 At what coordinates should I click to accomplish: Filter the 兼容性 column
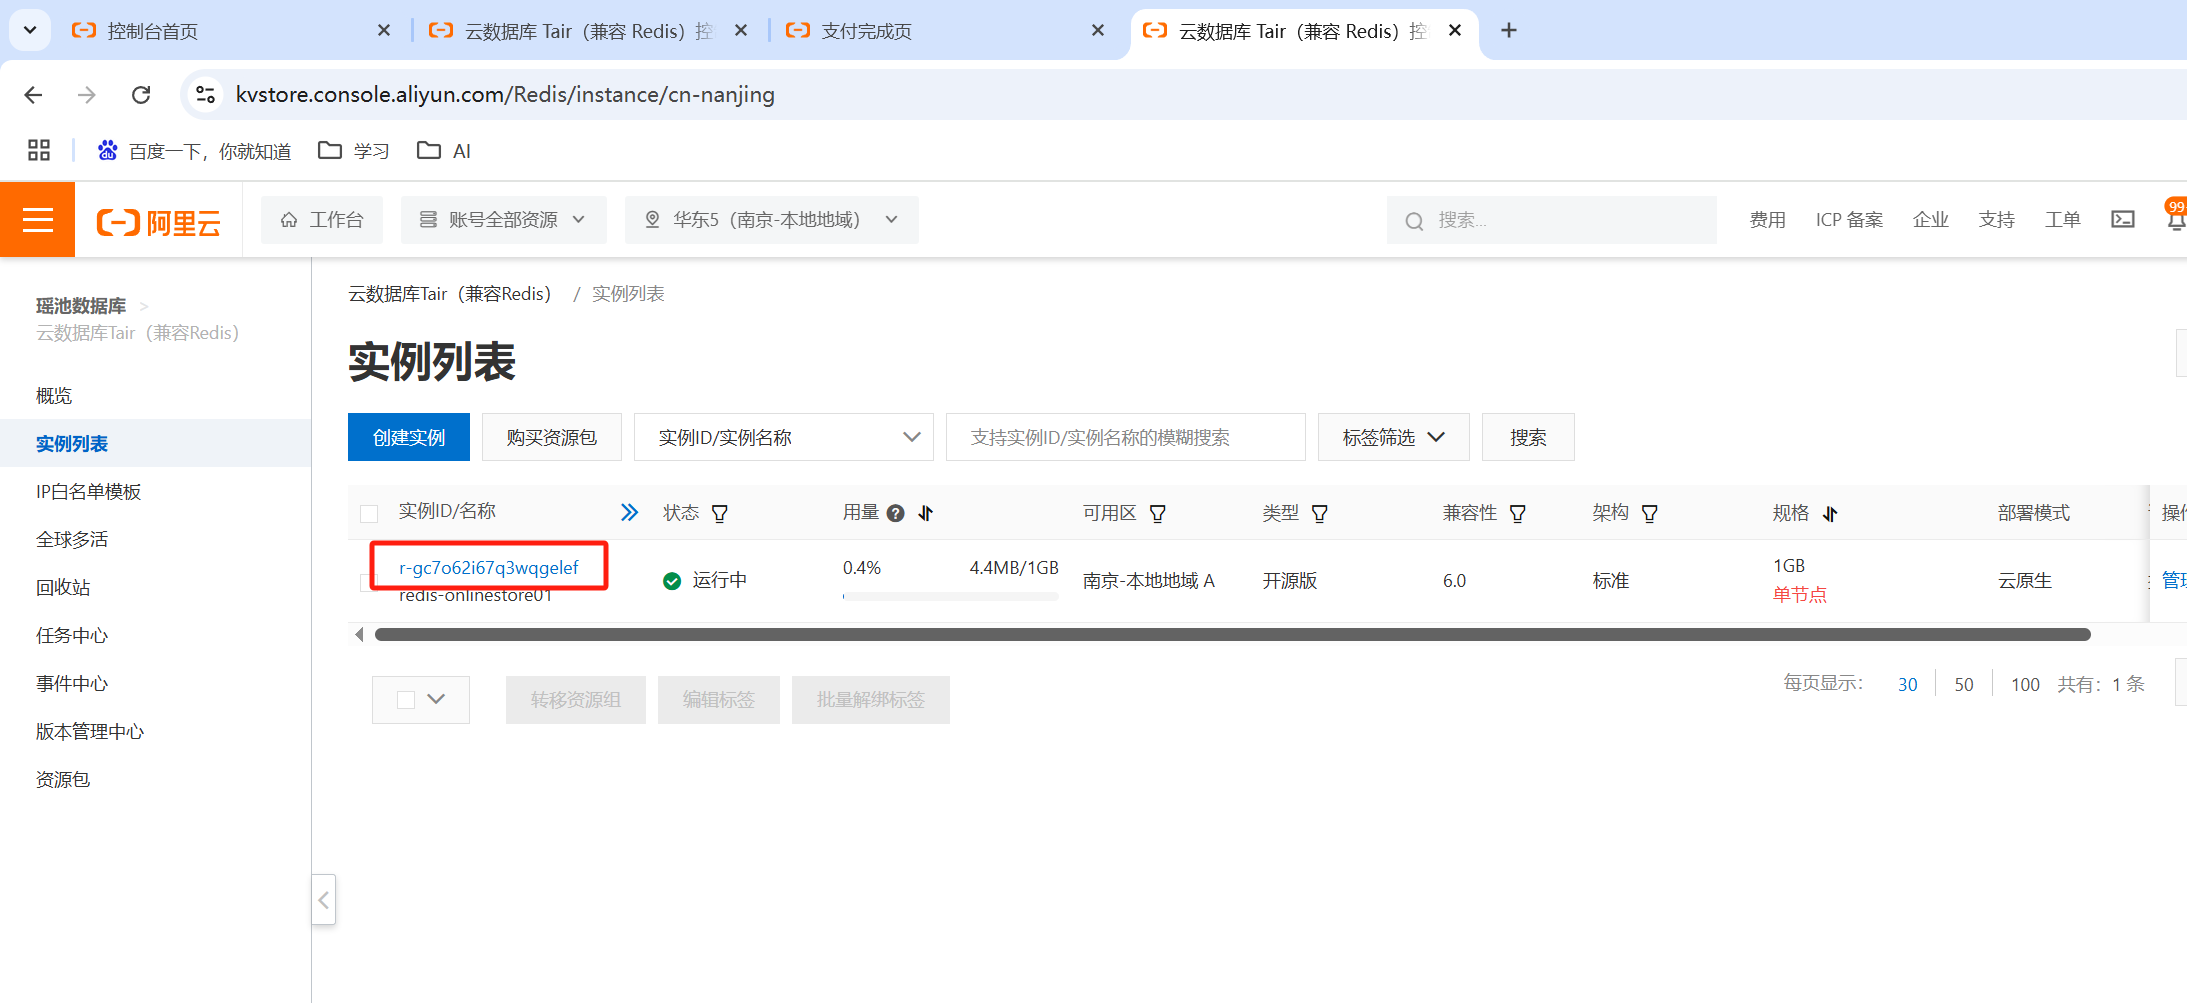[x=1518, y=513]
